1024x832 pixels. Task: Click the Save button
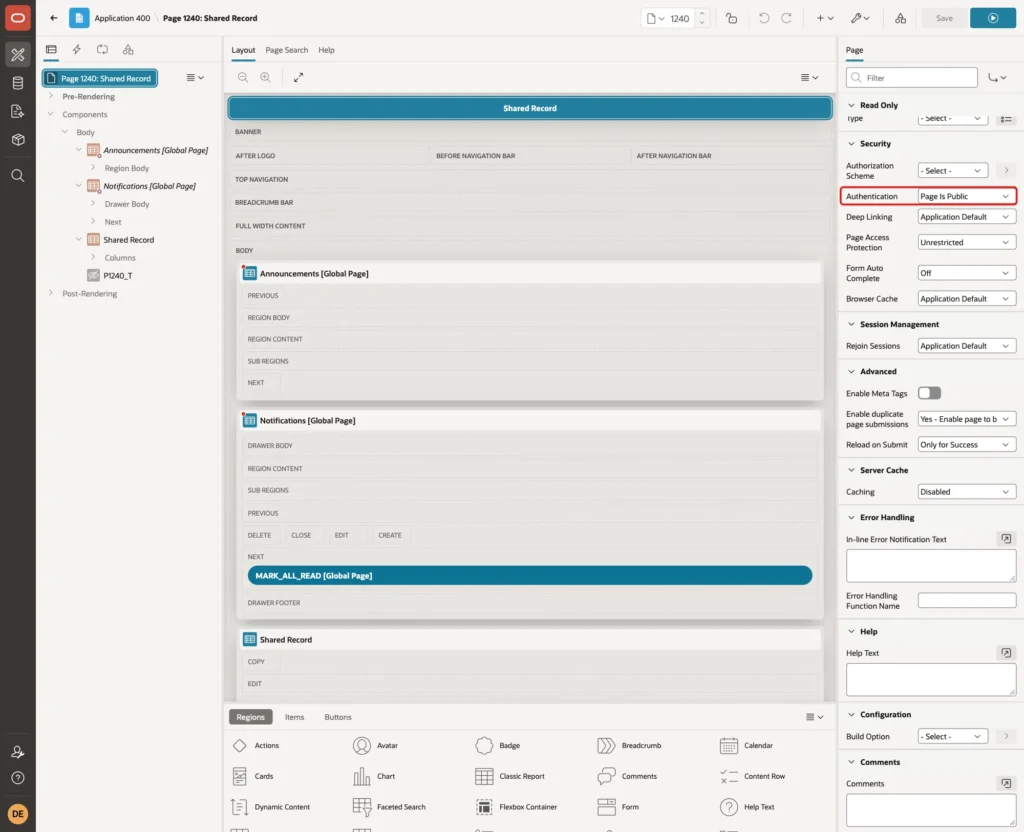pos(944,18)
